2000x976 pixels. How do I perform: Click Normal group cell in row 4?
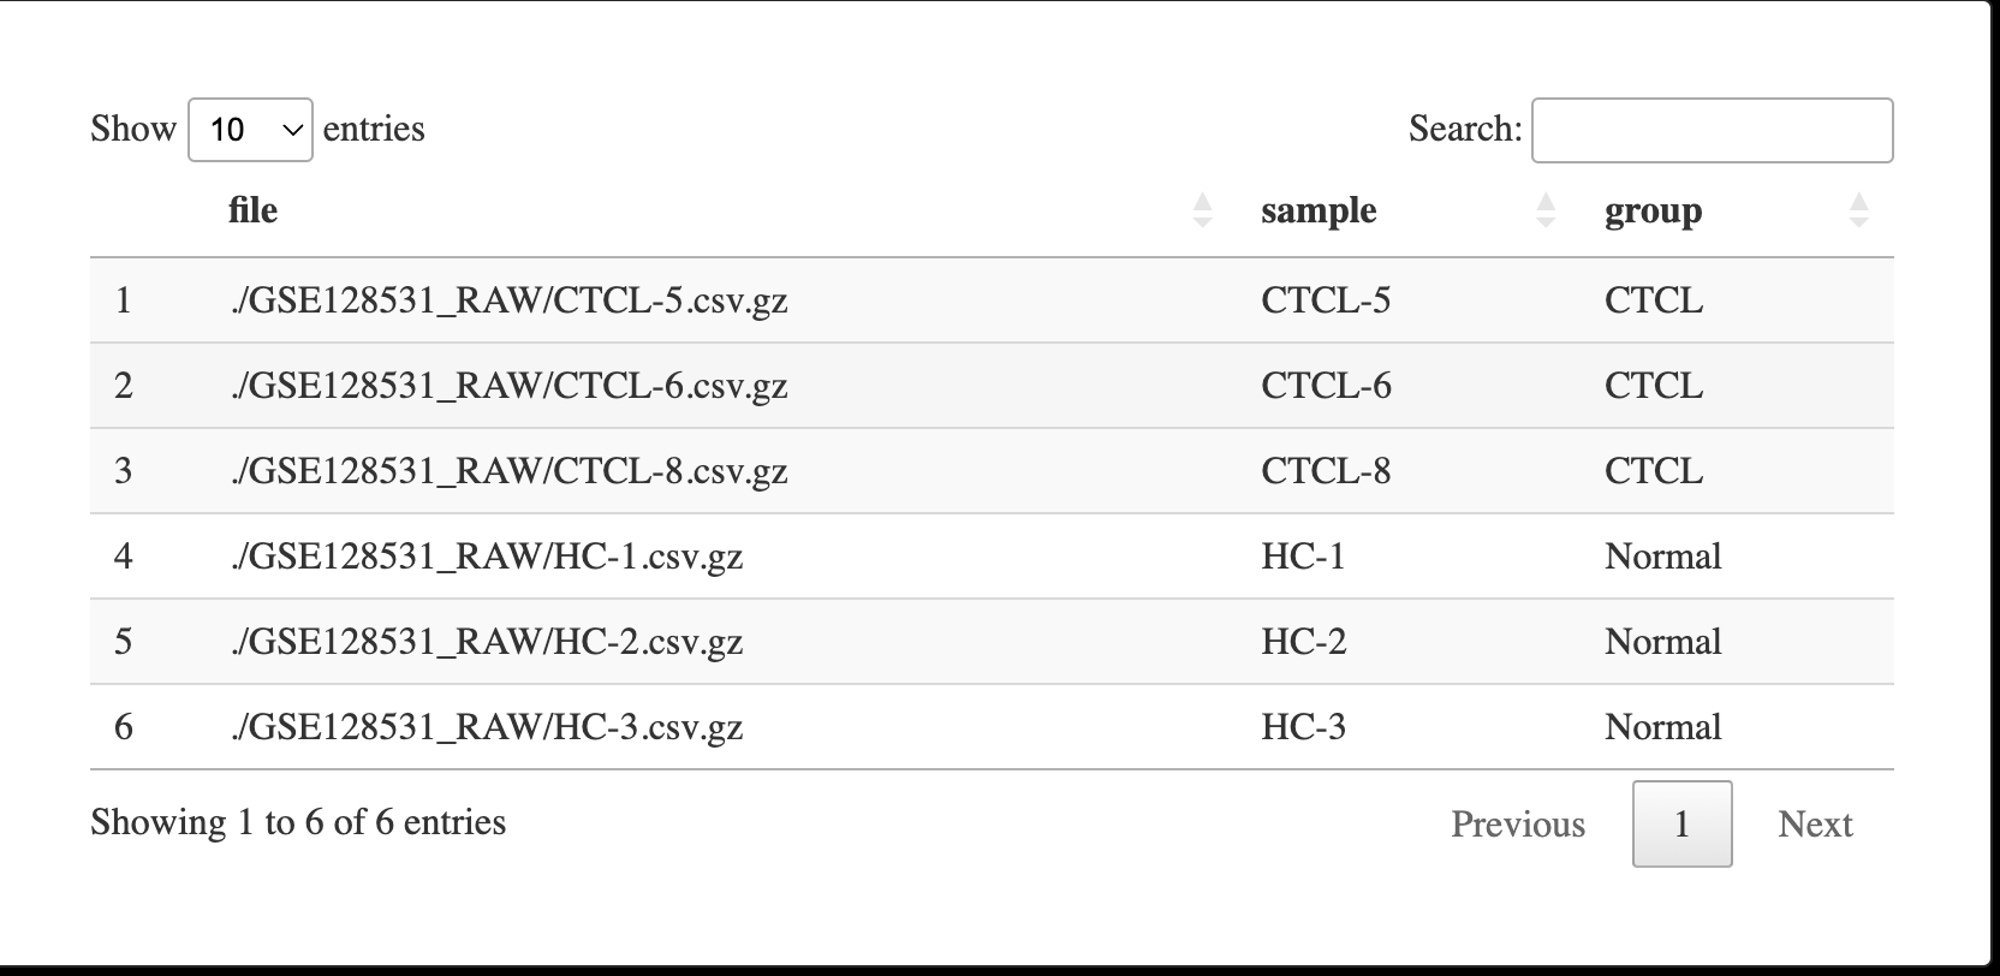point(1663,556)
